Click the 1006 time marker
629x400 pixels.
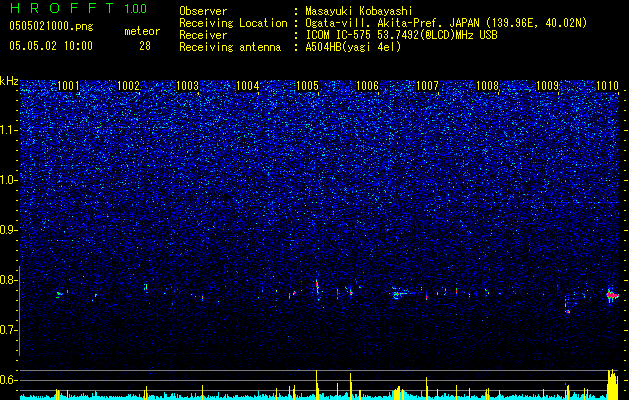[x=367, y=85]
